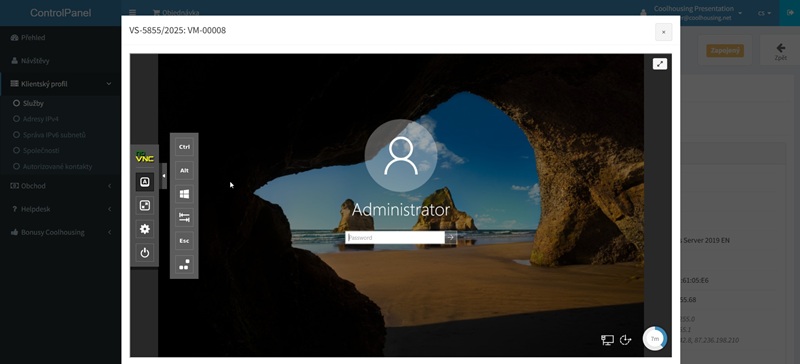Screen dimensions: 800x364
Task: Expand the Obchod sidebar section
Action: pos(61,186)
